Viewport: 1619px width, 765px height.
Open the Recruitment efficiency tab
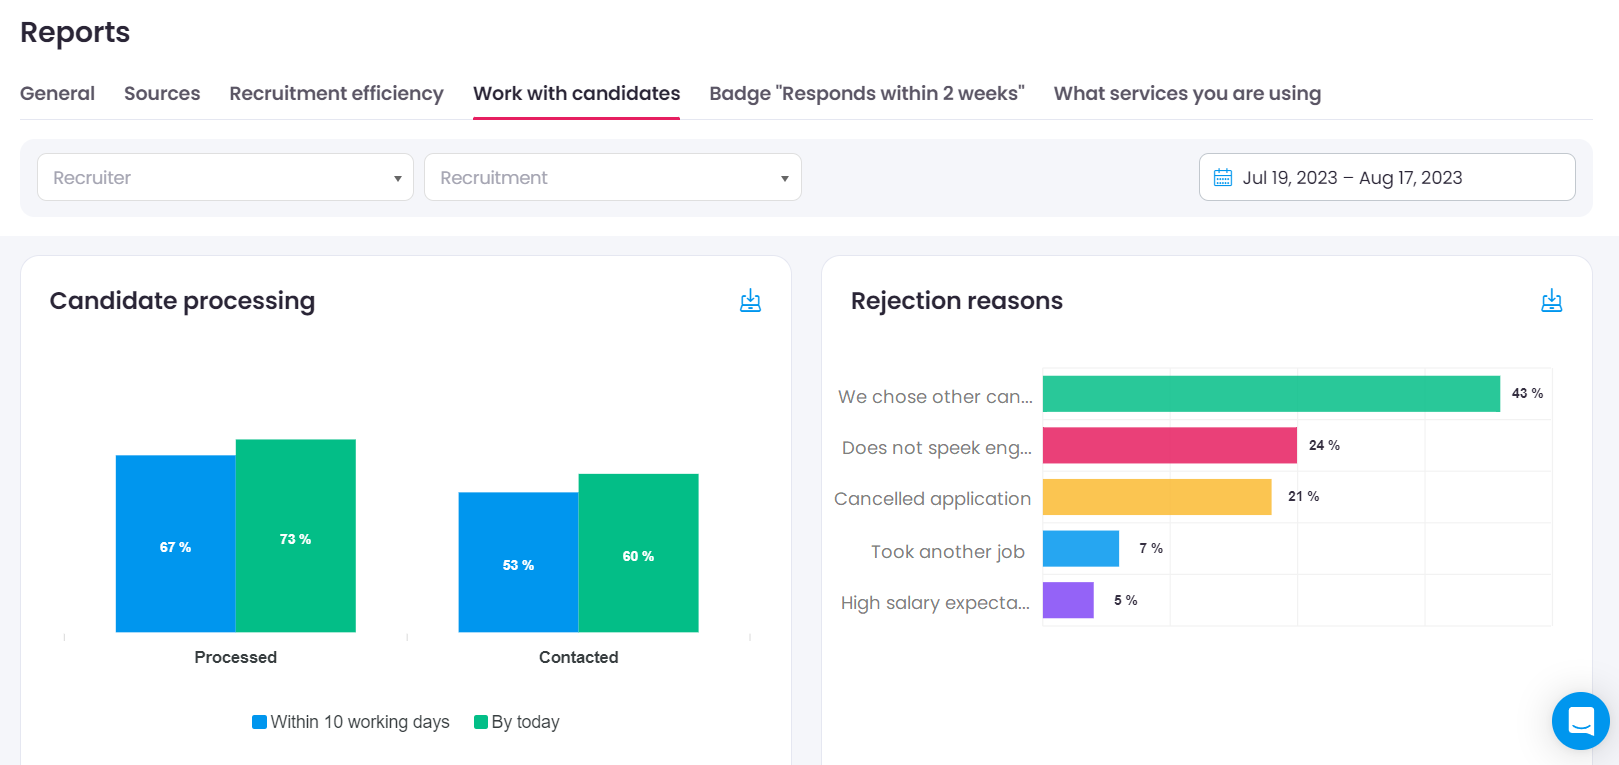pos(336,94)
